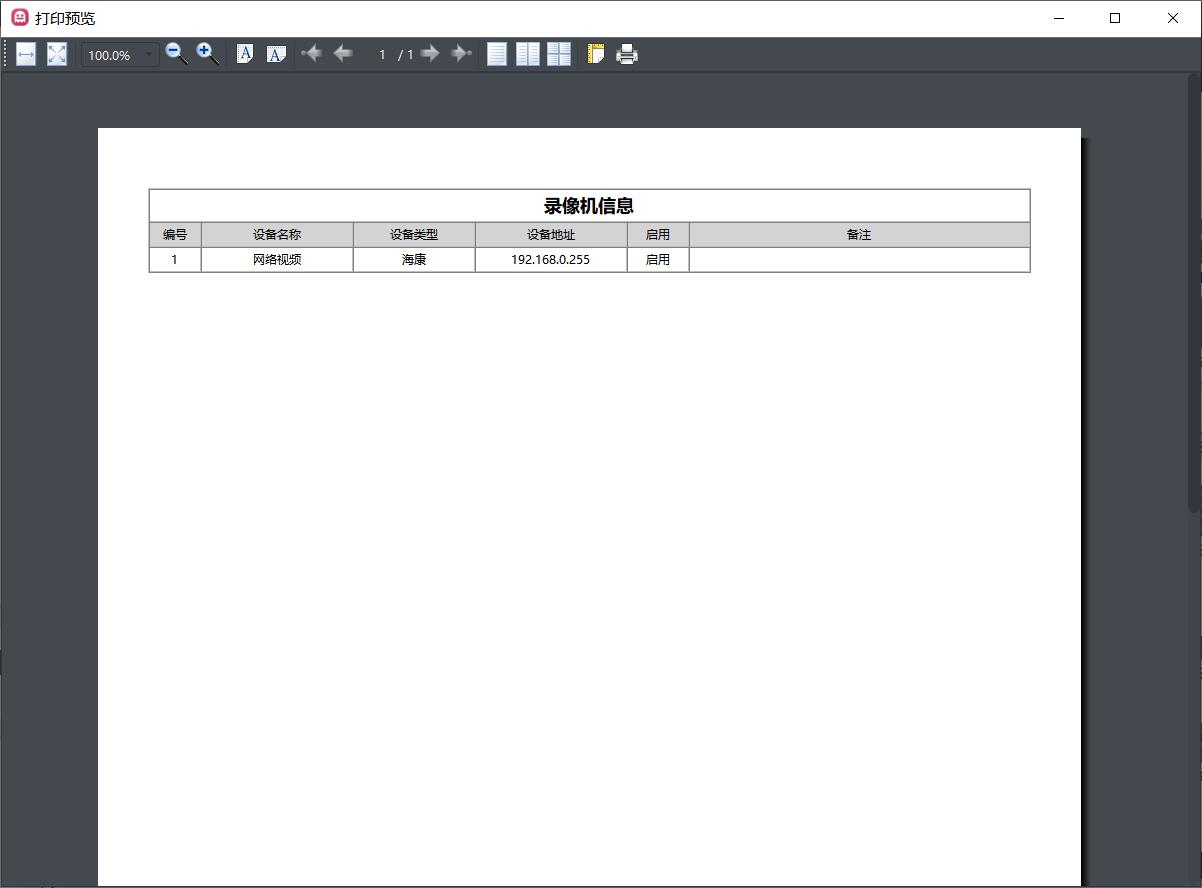Show all pages overview
The height and width of the screenshot is (888, 1202).
click(x=559, y=54)
